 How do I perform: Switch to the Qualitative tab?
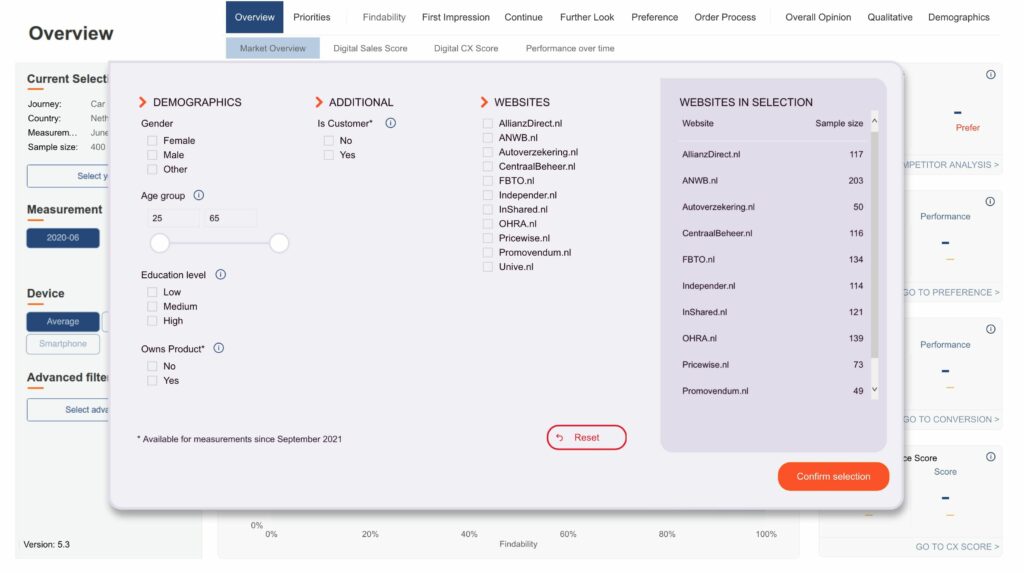889,17
